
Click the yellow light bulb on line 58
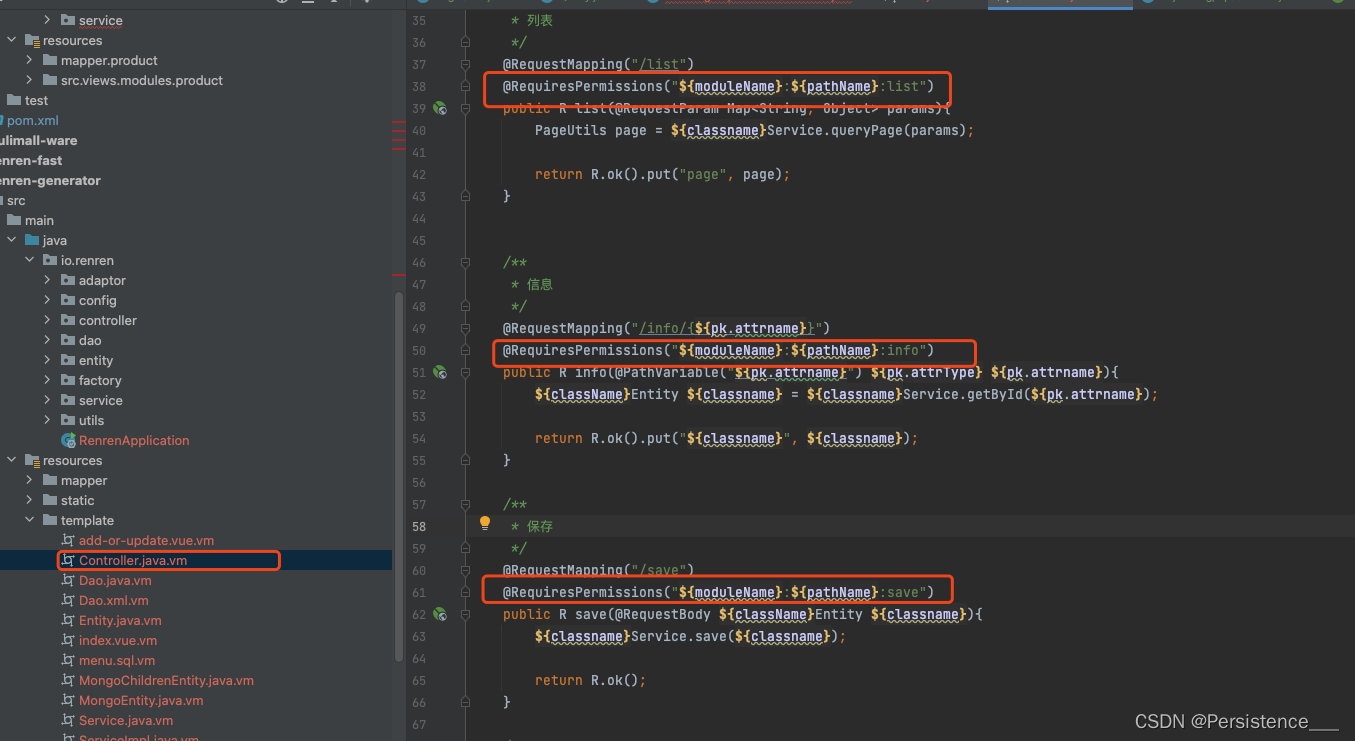pos(485,523)
